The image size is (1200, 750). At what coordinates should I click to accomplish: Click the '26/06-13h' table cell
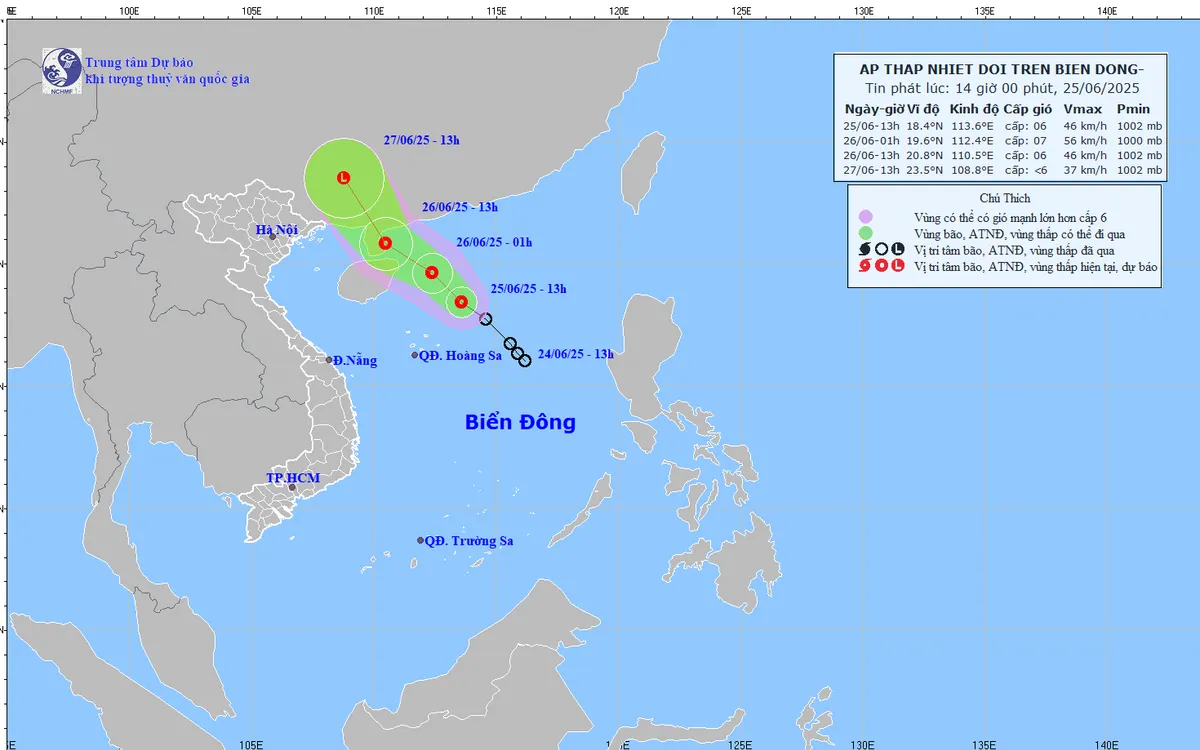873,156
